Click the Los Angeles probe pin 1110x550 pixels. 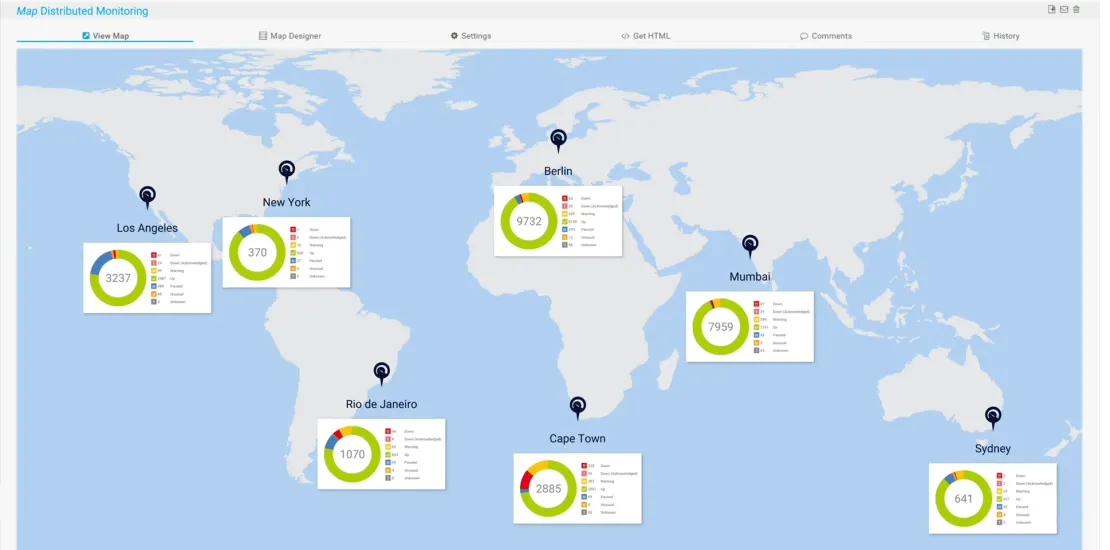148,196
